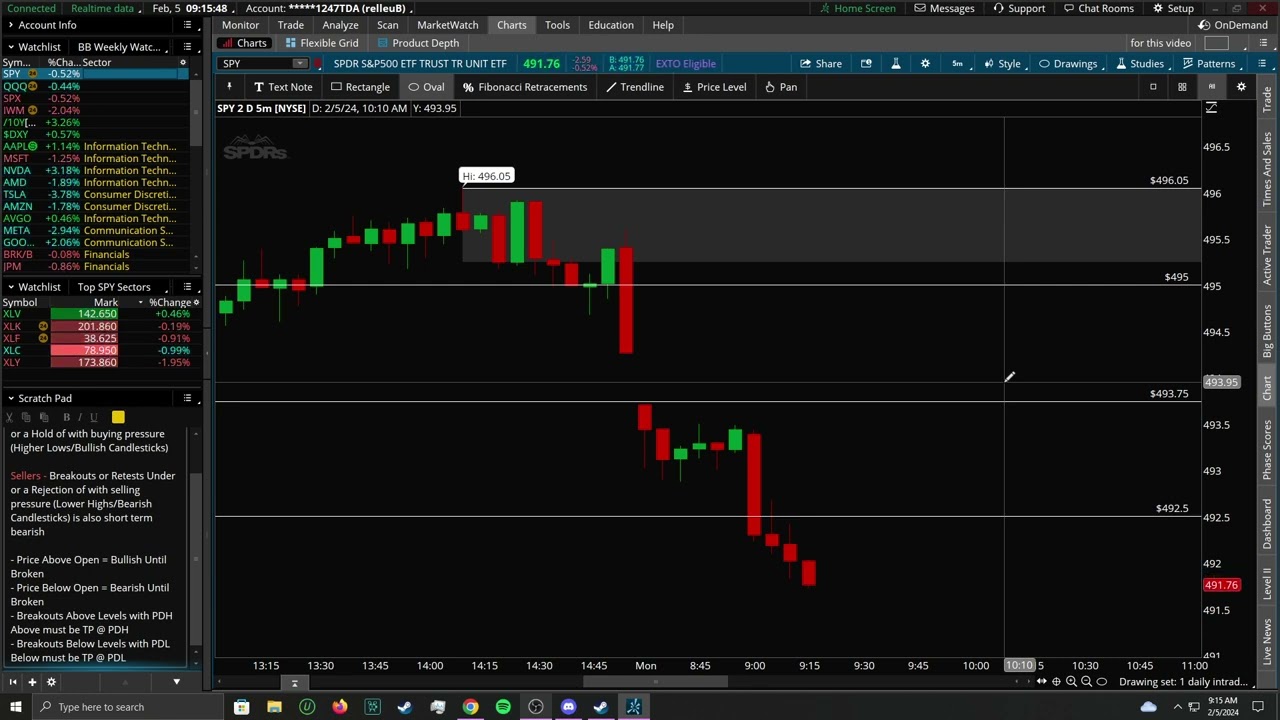The width and height of the screenshot is (1280, 720).
Task: Open the Setup menu
Action: click(1173, 8)
